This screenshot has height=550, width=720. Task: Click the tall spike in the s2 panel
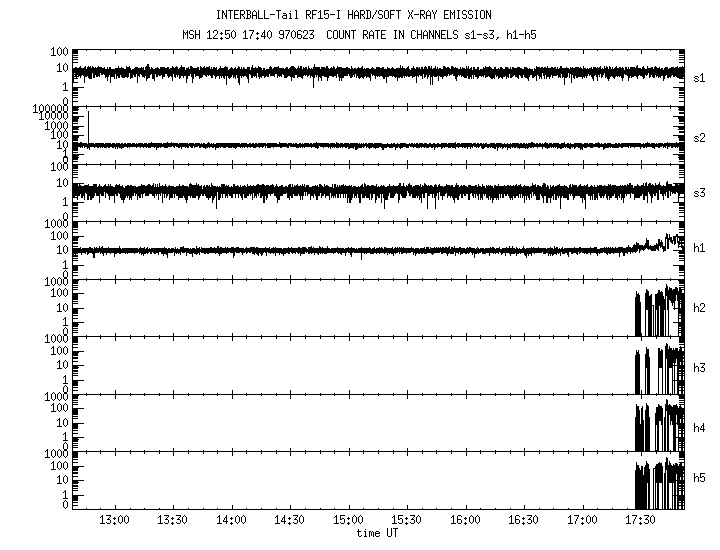click(x=88, y=125)
